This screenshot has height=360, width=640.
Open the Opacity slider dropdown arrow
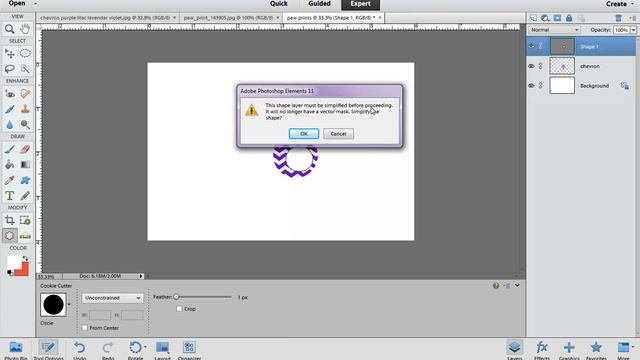pos(633,30)
